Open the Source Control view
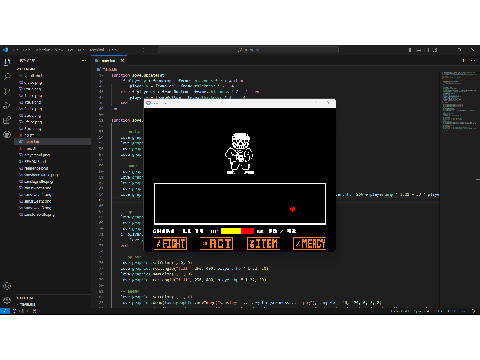The width and height of the screenshot is (480, 360). 7,91
